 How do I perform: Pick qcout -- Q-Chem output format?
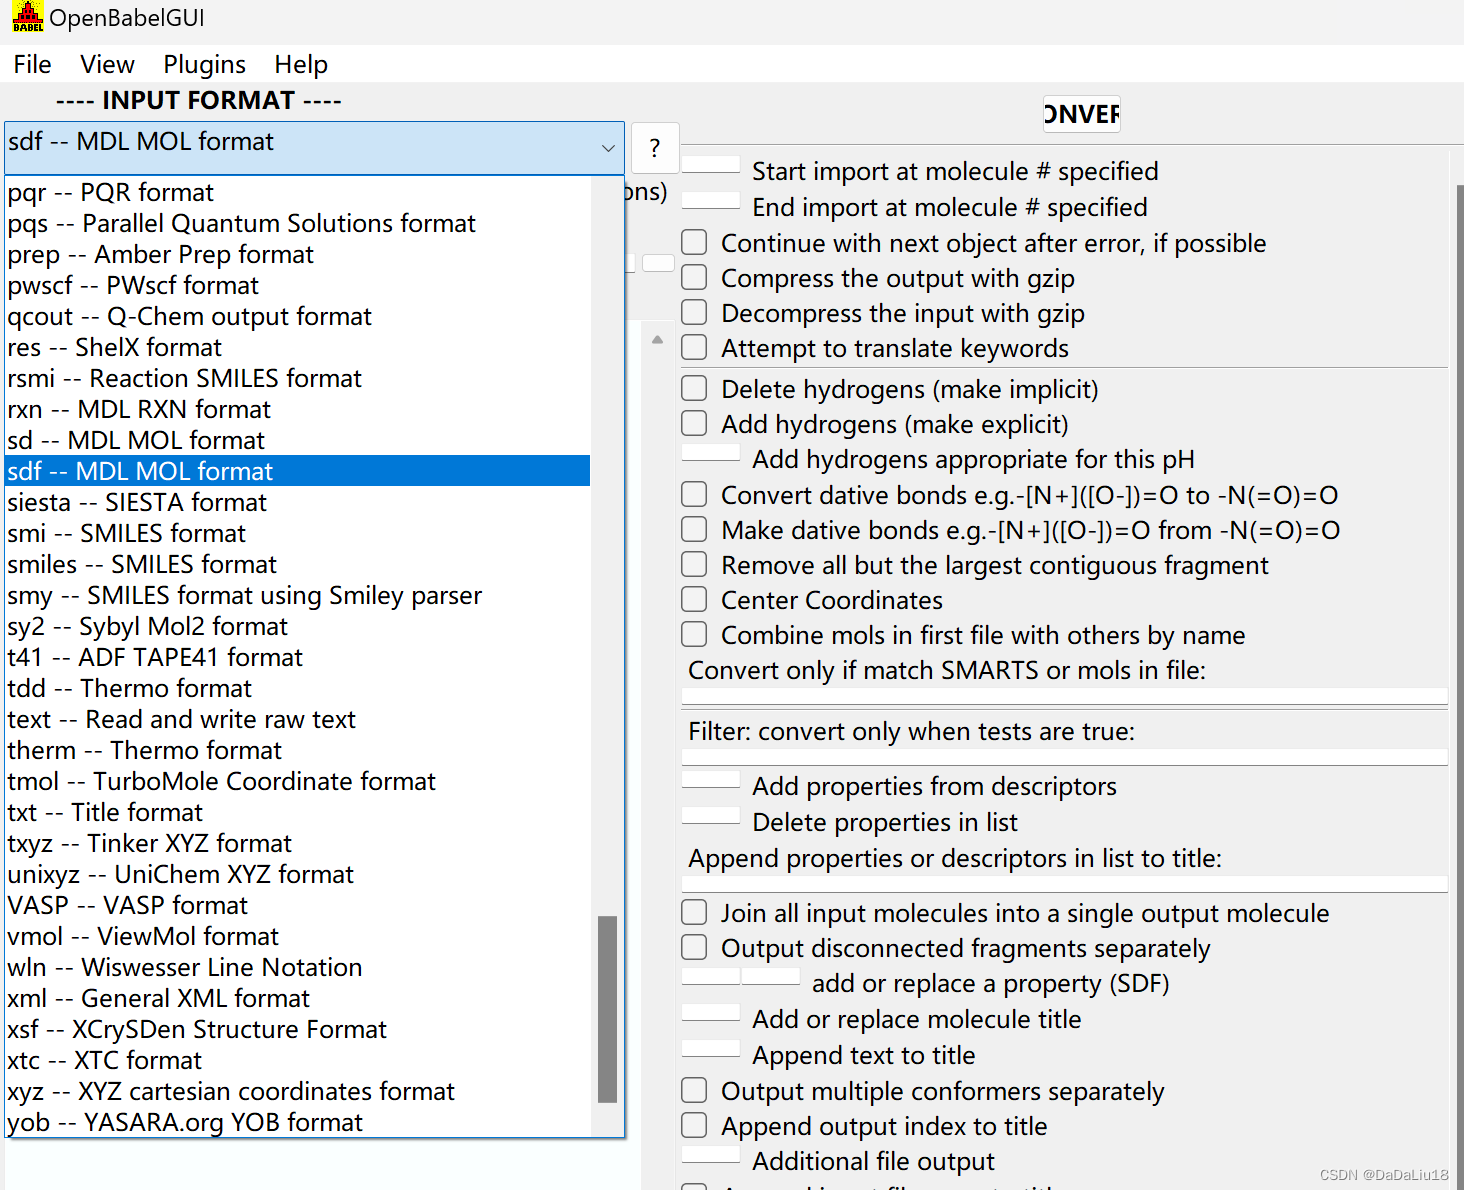click(297, 316)
